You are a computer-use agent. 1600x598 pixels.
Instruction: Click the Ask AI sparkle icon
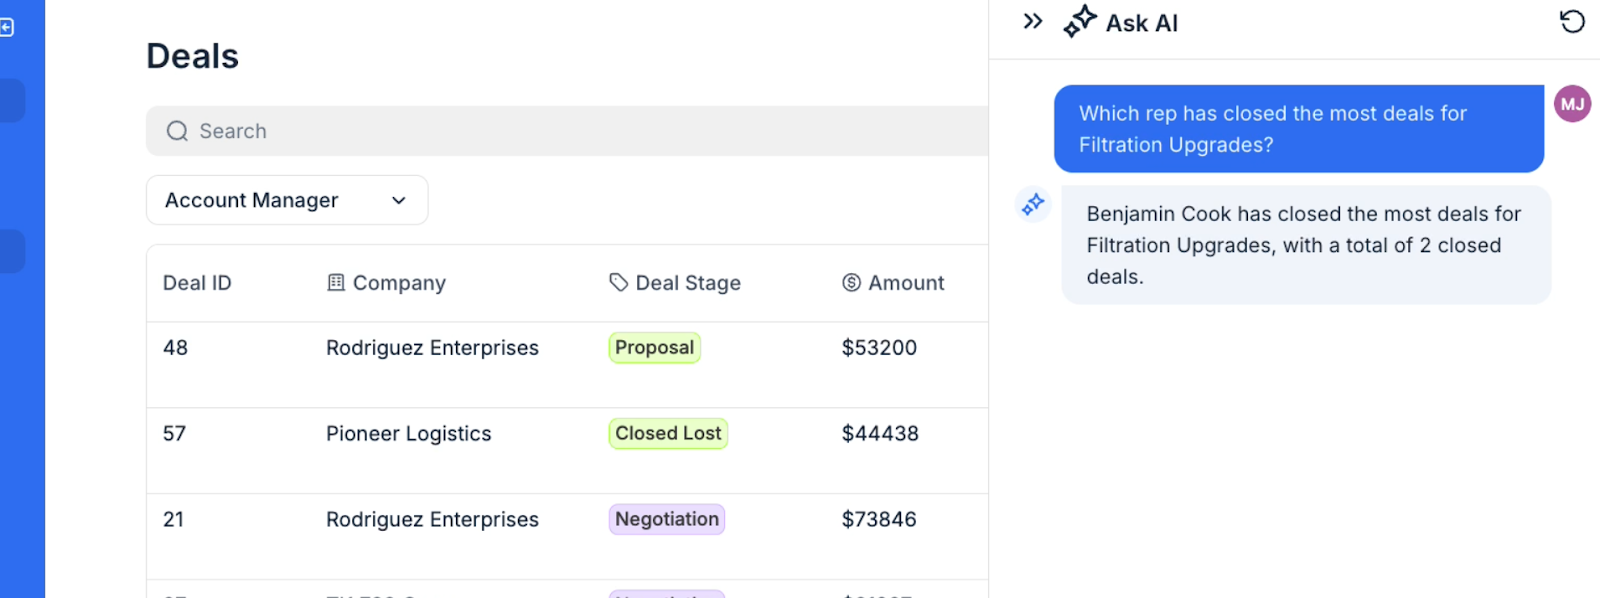[1079, 21]
